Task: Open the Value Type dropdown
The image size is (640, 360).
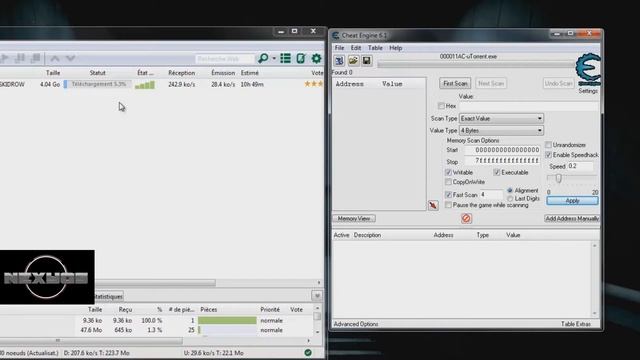Action: pyautogui.click(x=502, y=131)
